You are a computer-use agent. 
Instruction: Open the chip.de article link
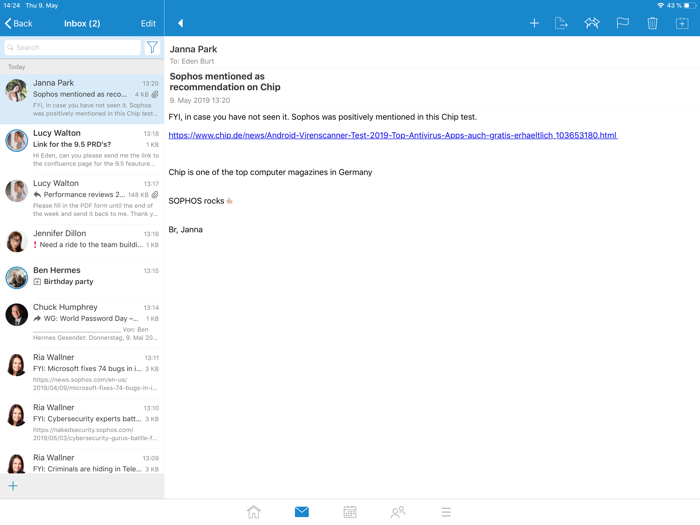pyautogui.click(x=393, y=135)
